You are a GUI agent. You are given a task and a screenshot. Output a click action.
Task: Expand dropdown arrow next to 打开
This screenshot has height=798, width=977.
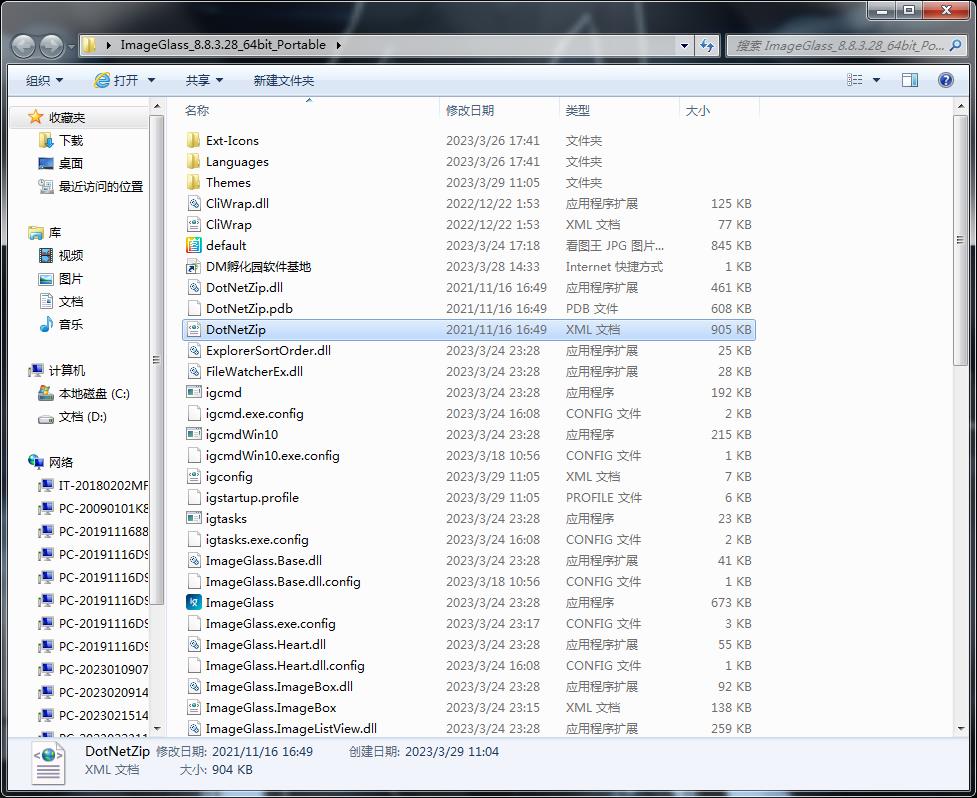pyautogui.click(x=151, y=80)
